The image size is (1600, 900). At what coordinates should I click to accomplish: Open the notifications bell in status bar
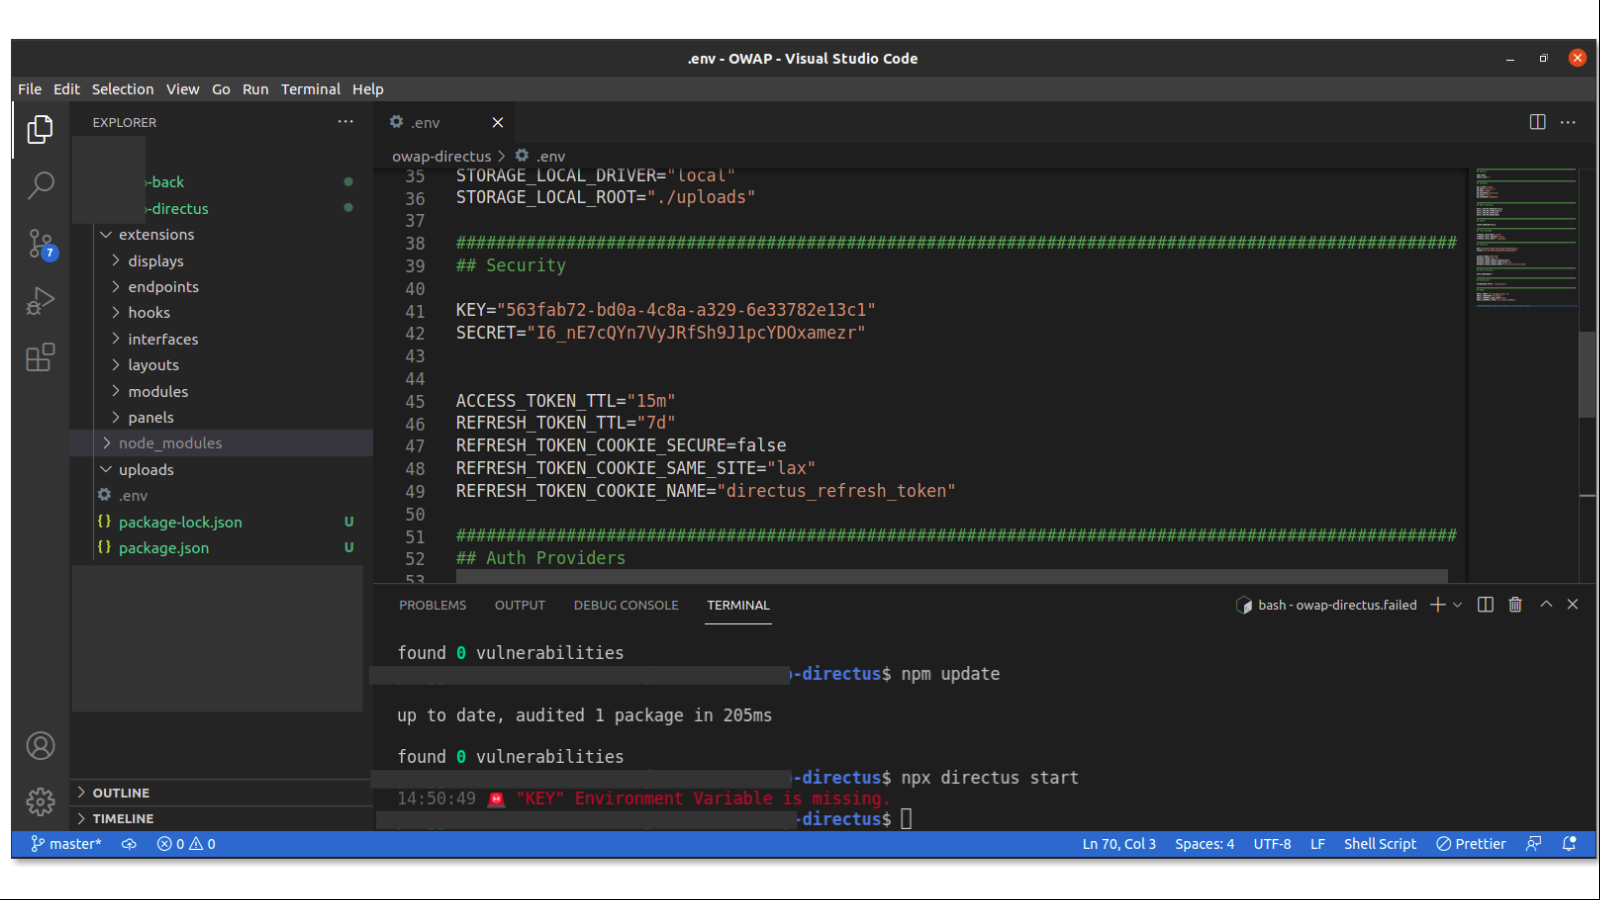click(x=1570, y=844)
